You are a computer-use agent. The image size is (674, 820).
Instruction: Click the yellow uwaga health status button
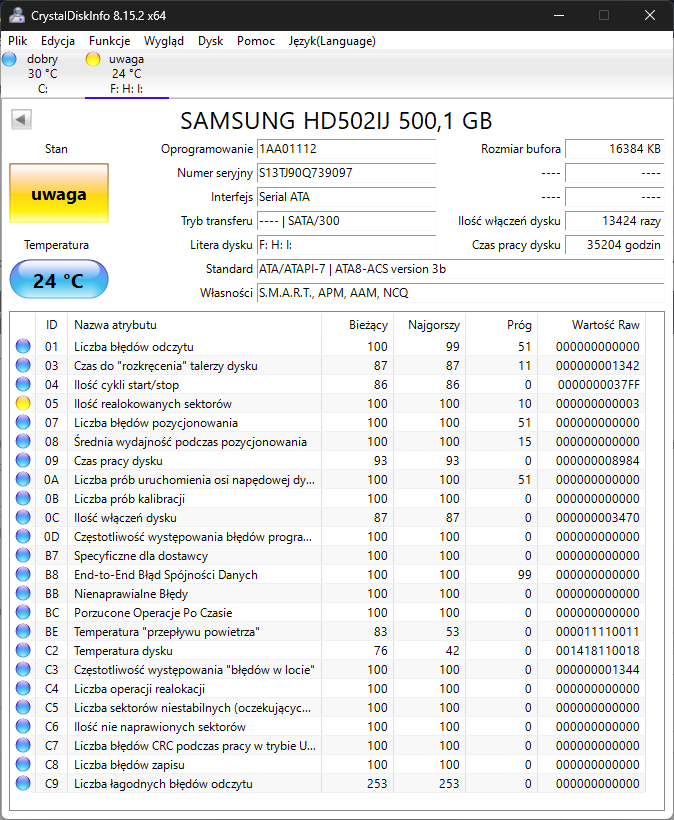[x=59, y=193]
